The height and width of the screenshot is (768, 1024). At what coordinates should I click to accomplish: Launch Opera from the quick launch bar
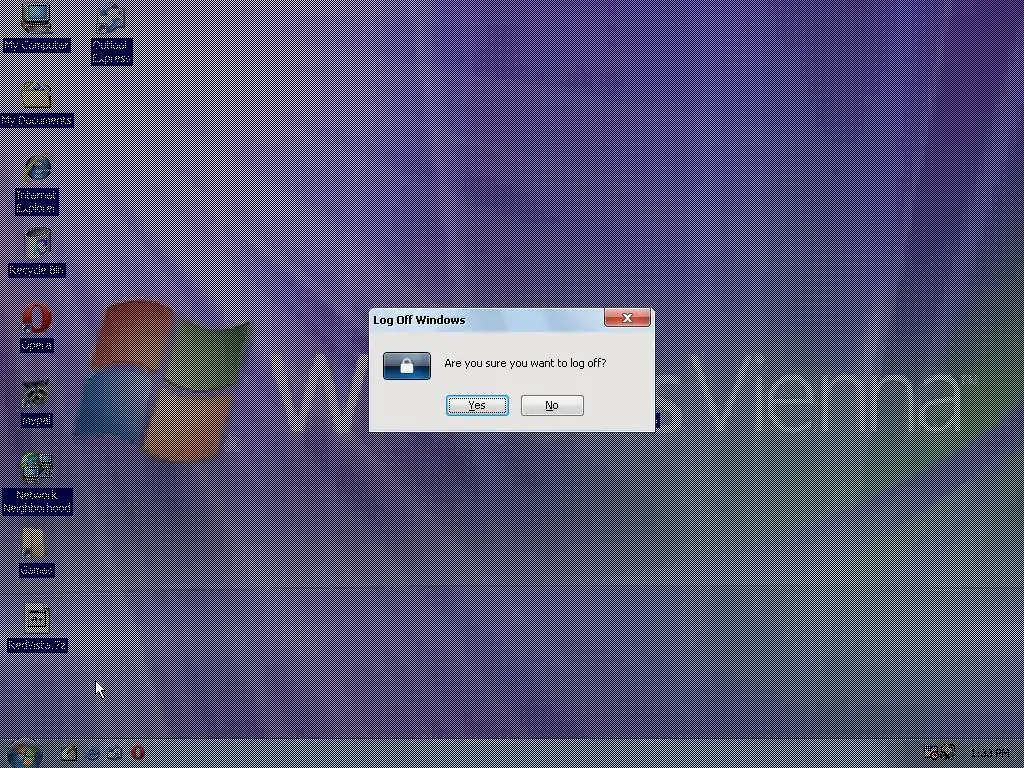[138, 753]
